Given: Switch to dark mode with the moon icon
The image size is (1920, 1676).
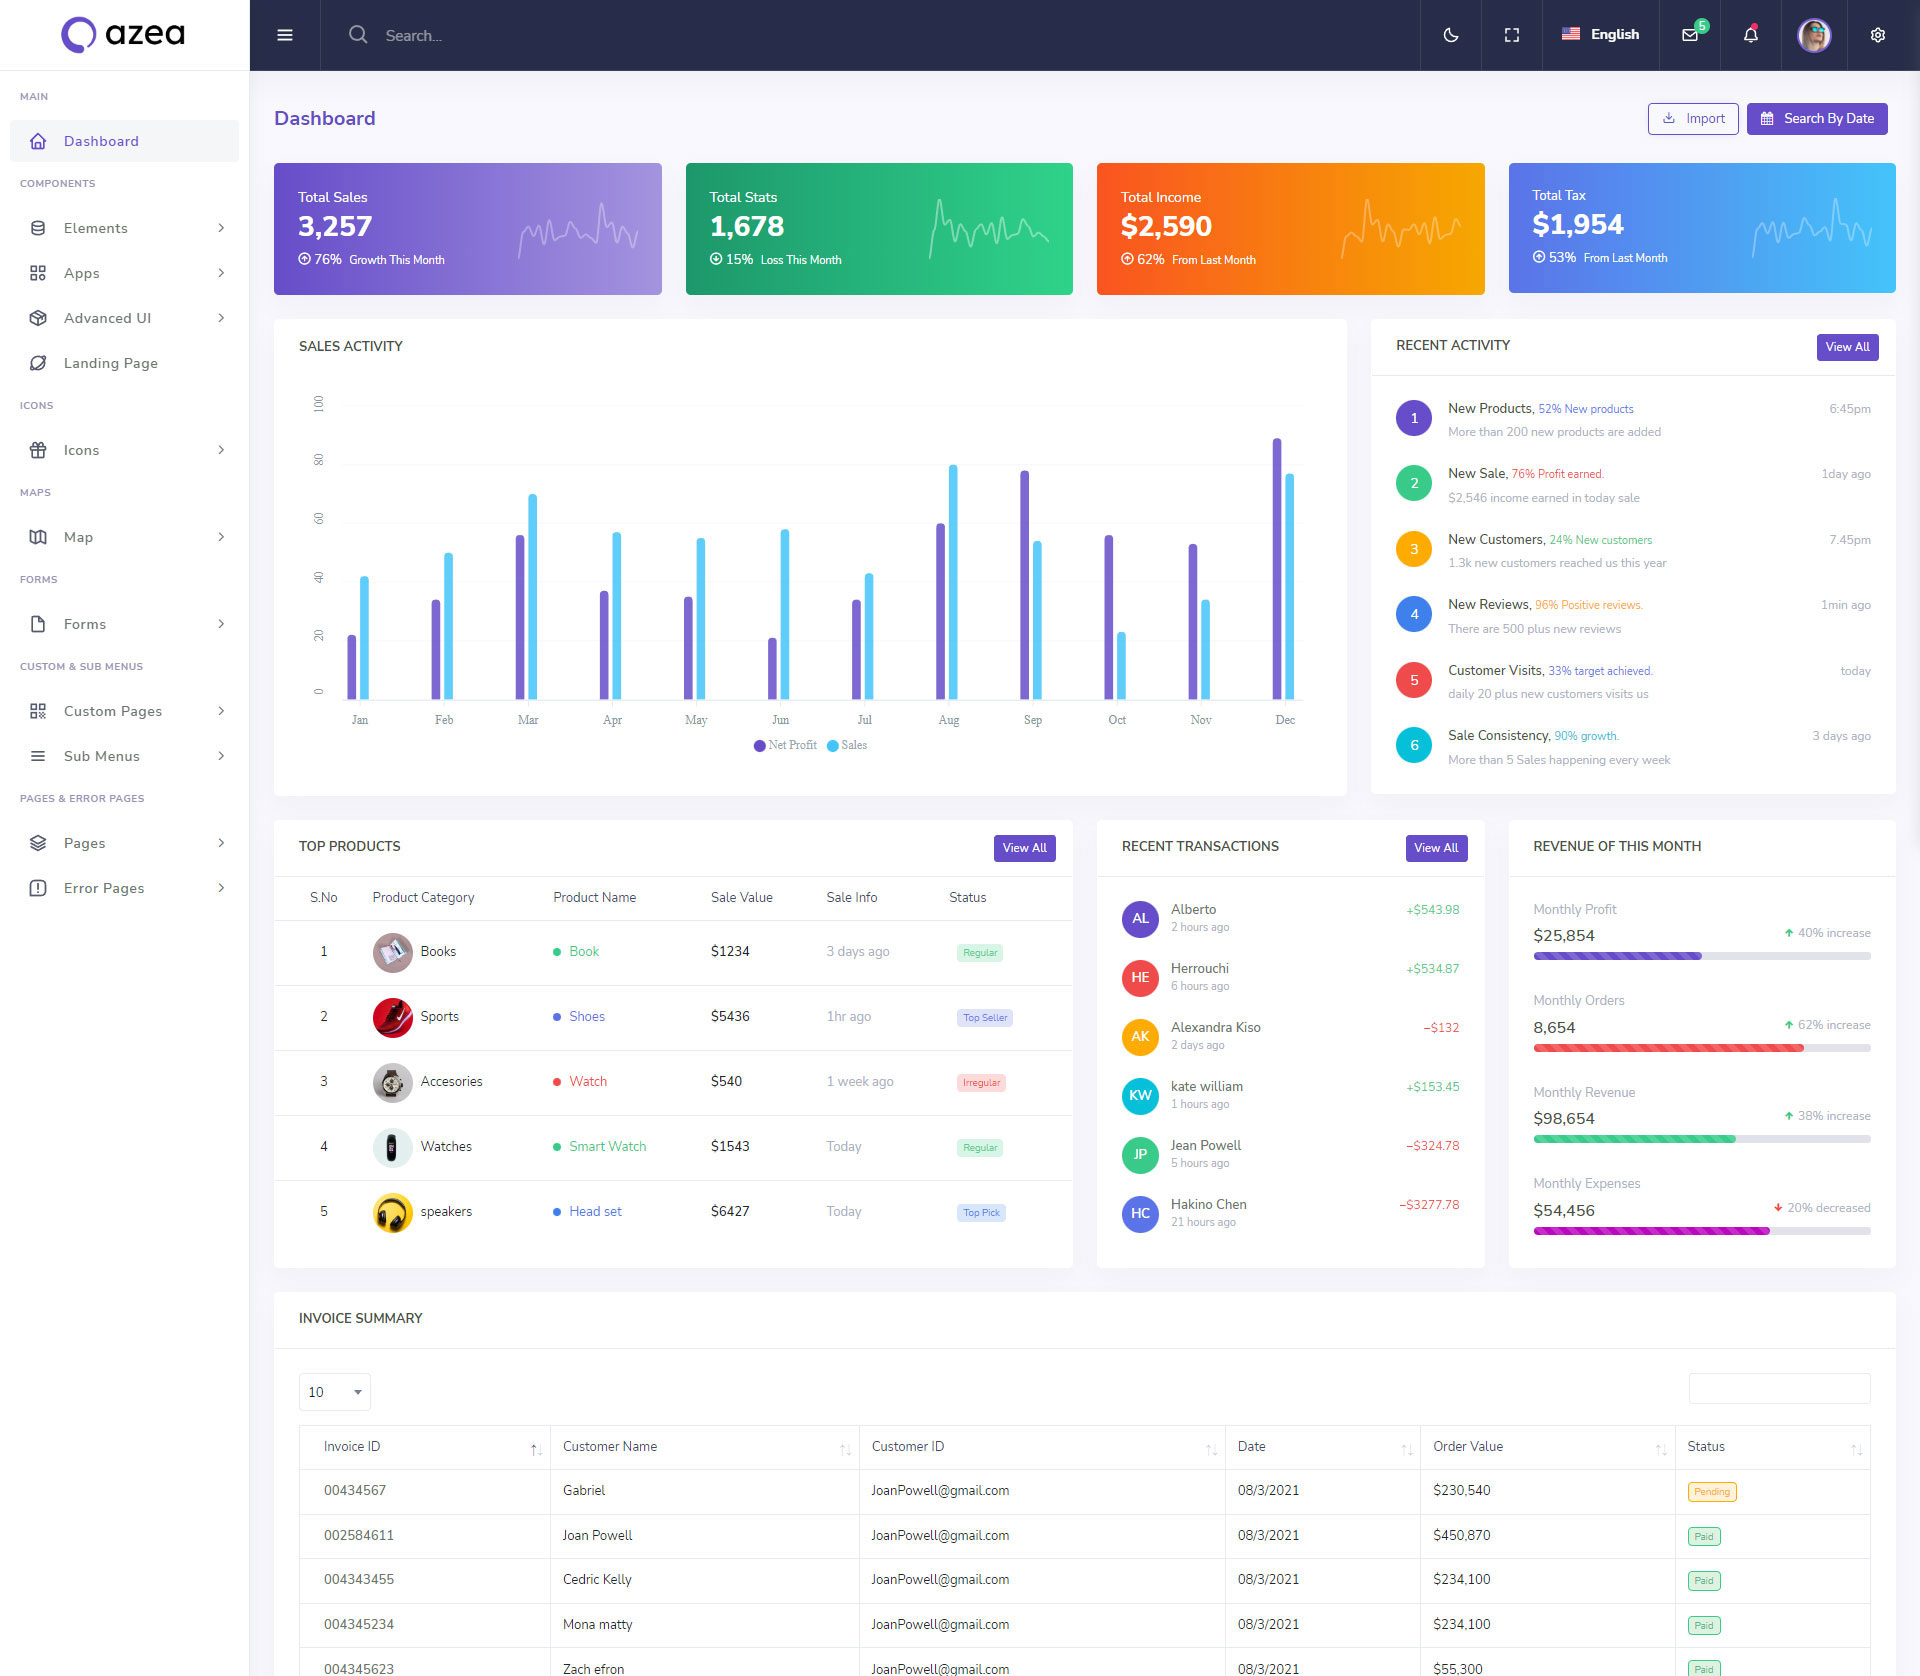Looking at the screenshot, I should pyautogui.click(x=1451, y=35).
